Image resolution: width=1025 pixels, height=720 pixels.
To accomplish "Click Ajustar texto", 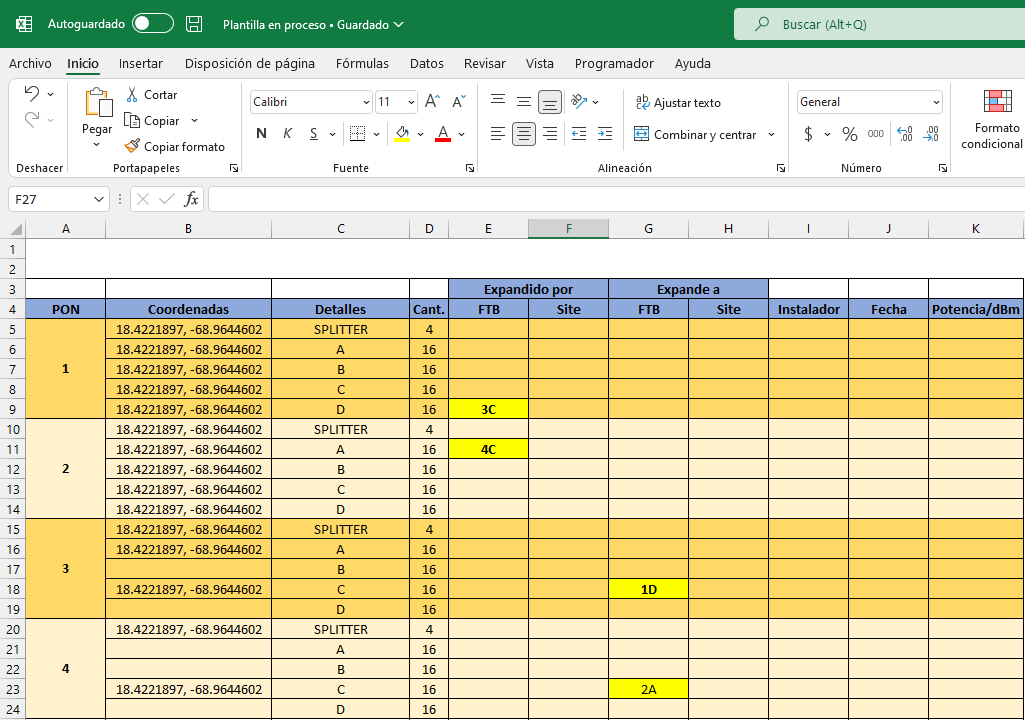I will point(678,103).
